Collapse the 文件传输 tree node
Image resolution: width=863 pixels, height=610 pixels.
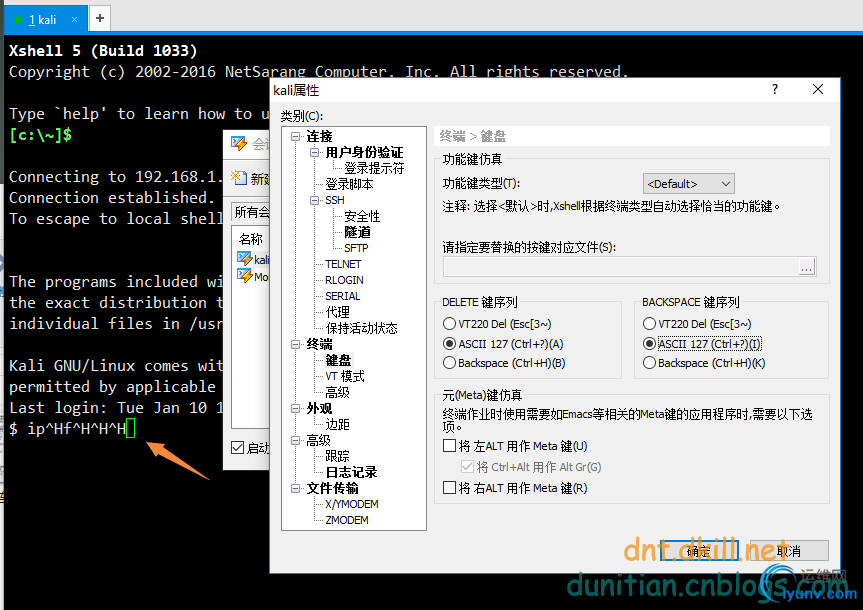click(x=296, y=488)
